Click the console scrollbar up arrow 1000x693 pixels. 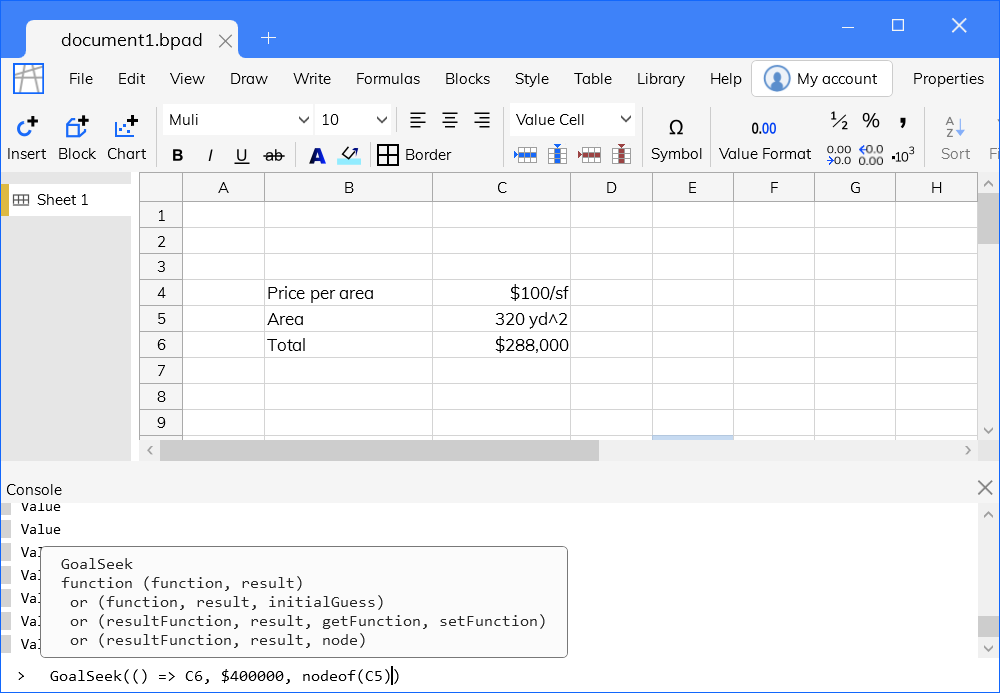click(x=988, y=514)
